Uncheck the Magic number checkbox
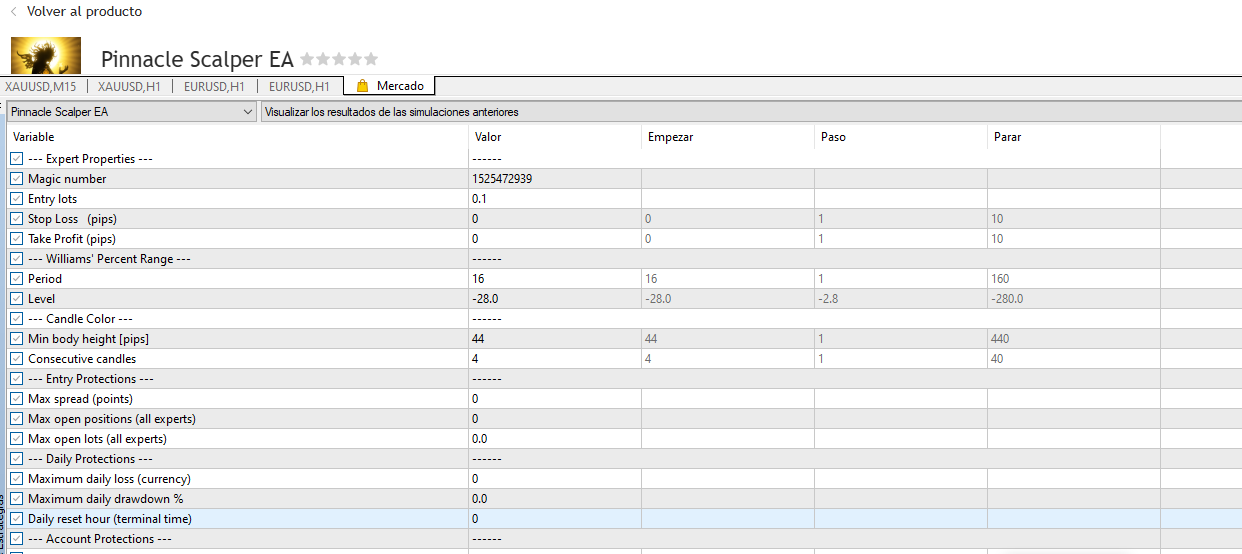1242x554 pixels. click(x=17, y=179)
